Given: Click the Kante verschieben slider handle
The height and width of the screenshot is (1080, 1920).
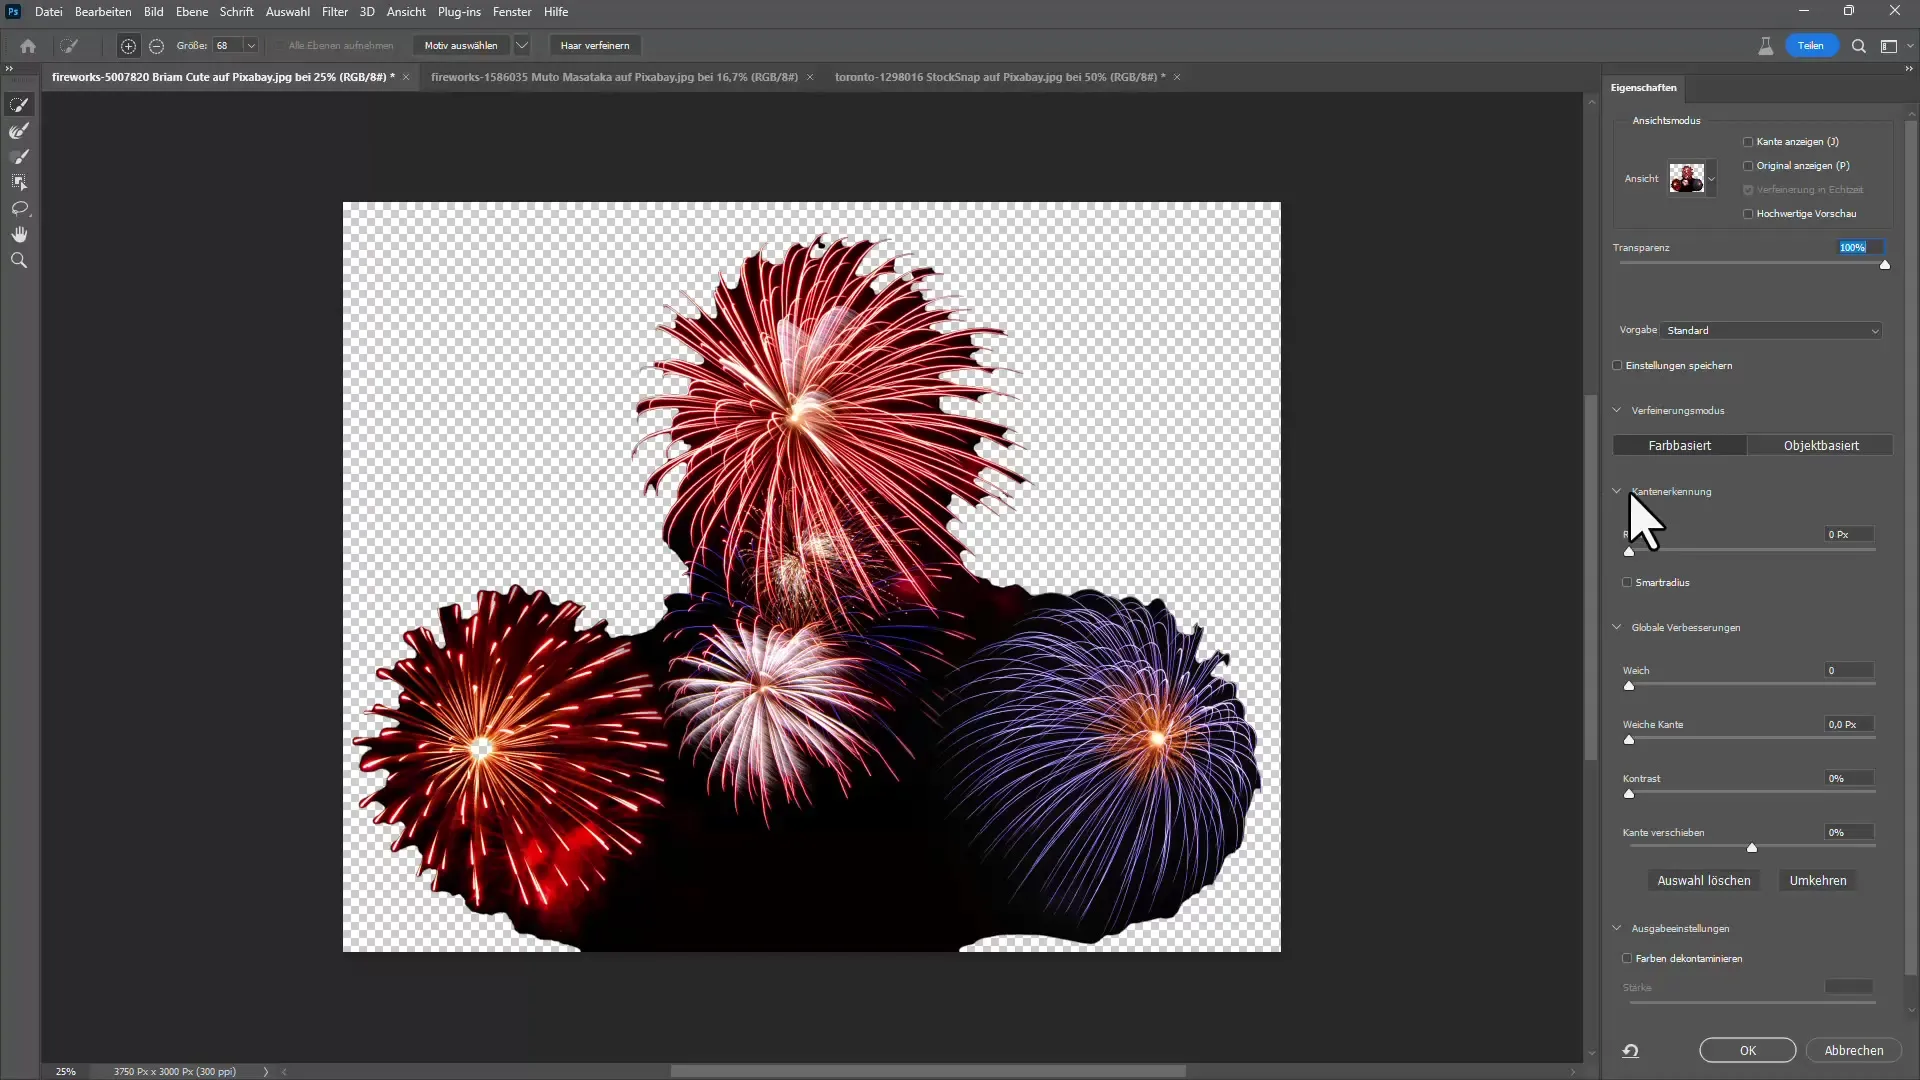Looking at the screenshot, I should (x=1752, y=848).
